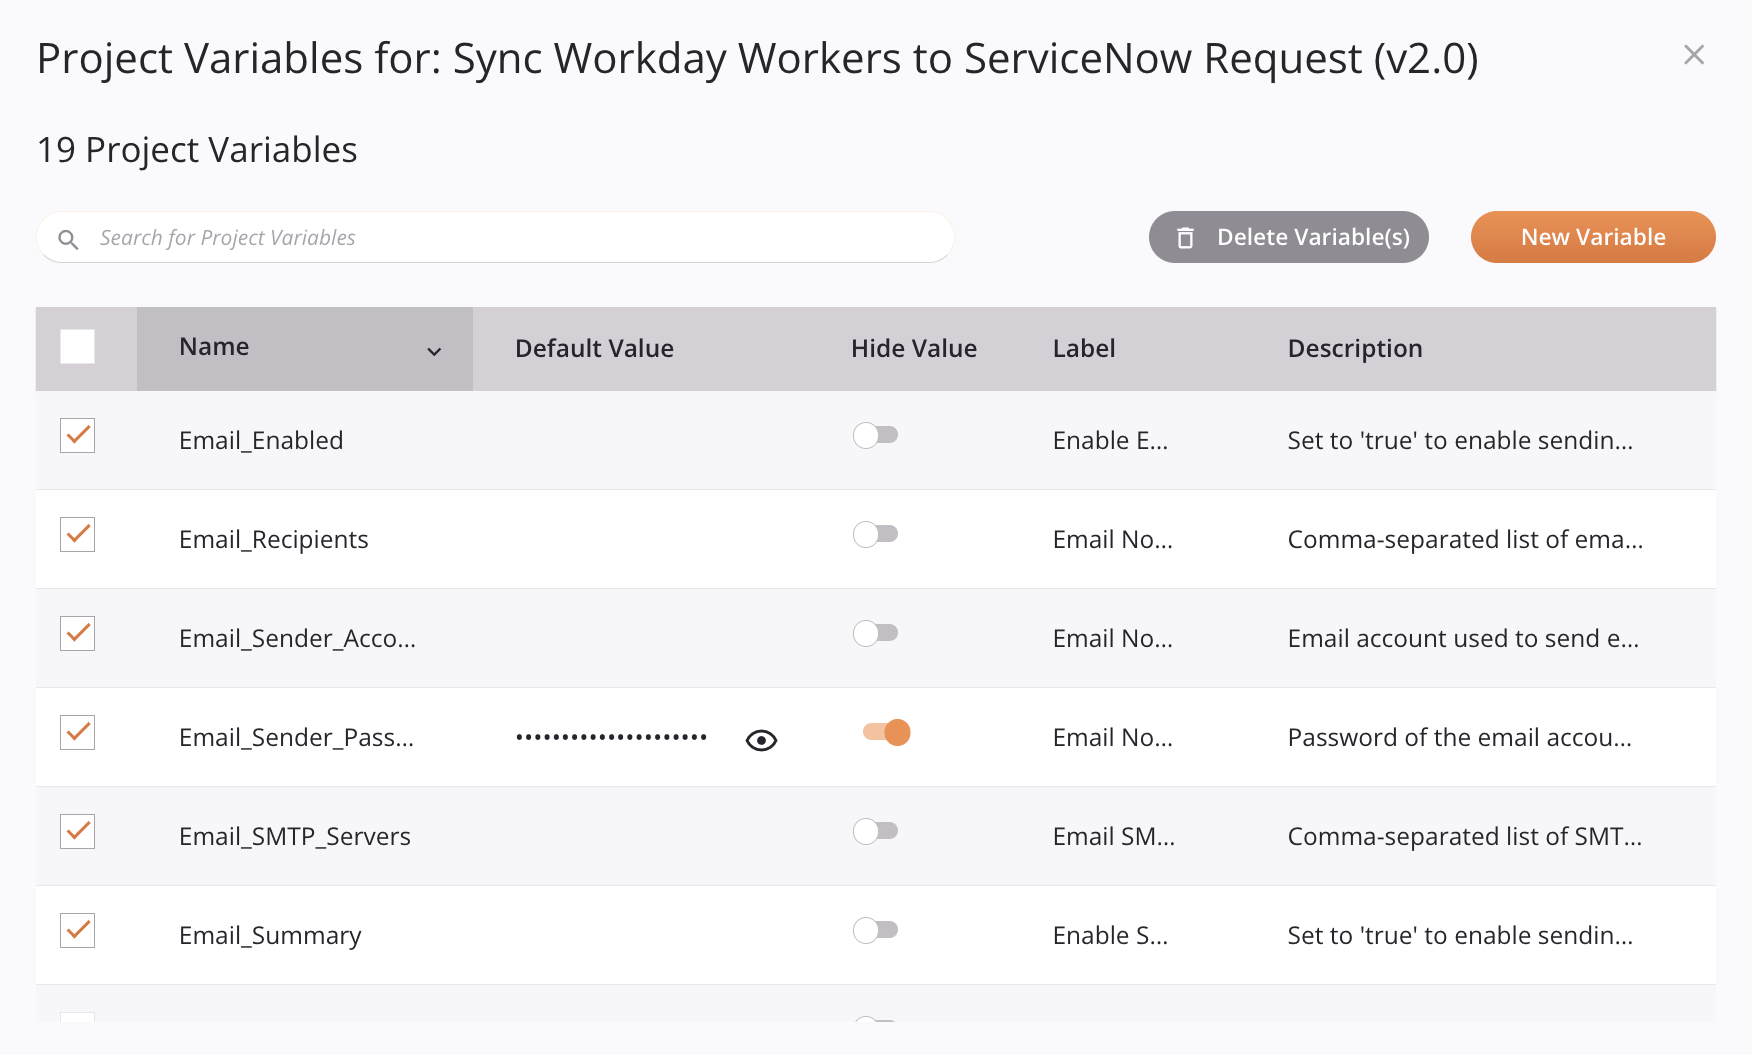
Task: Click the Email_Sender_Pass... label 'Email No...'
Action: tap(1113, 737)
